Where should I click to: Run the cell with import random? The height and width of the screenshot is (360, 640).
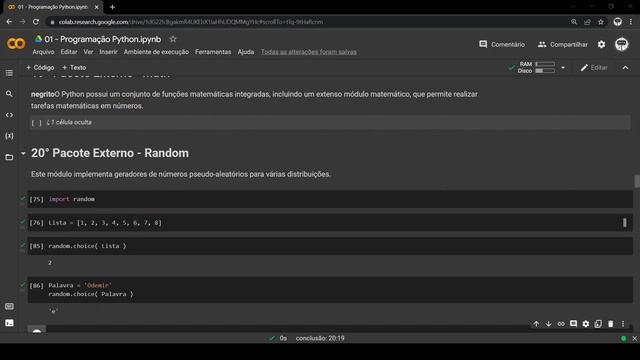click(x=36, y=199)
